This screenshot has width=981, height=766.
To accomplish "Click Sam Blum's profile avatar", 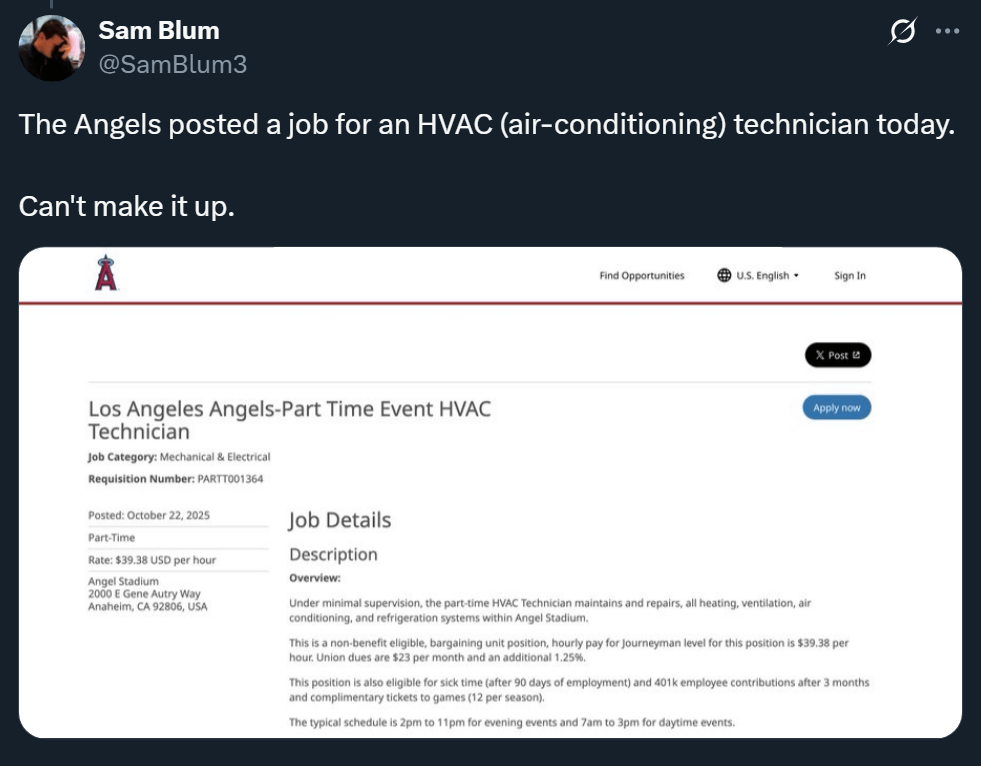I will pyautogui.click(x=52, y=47).
